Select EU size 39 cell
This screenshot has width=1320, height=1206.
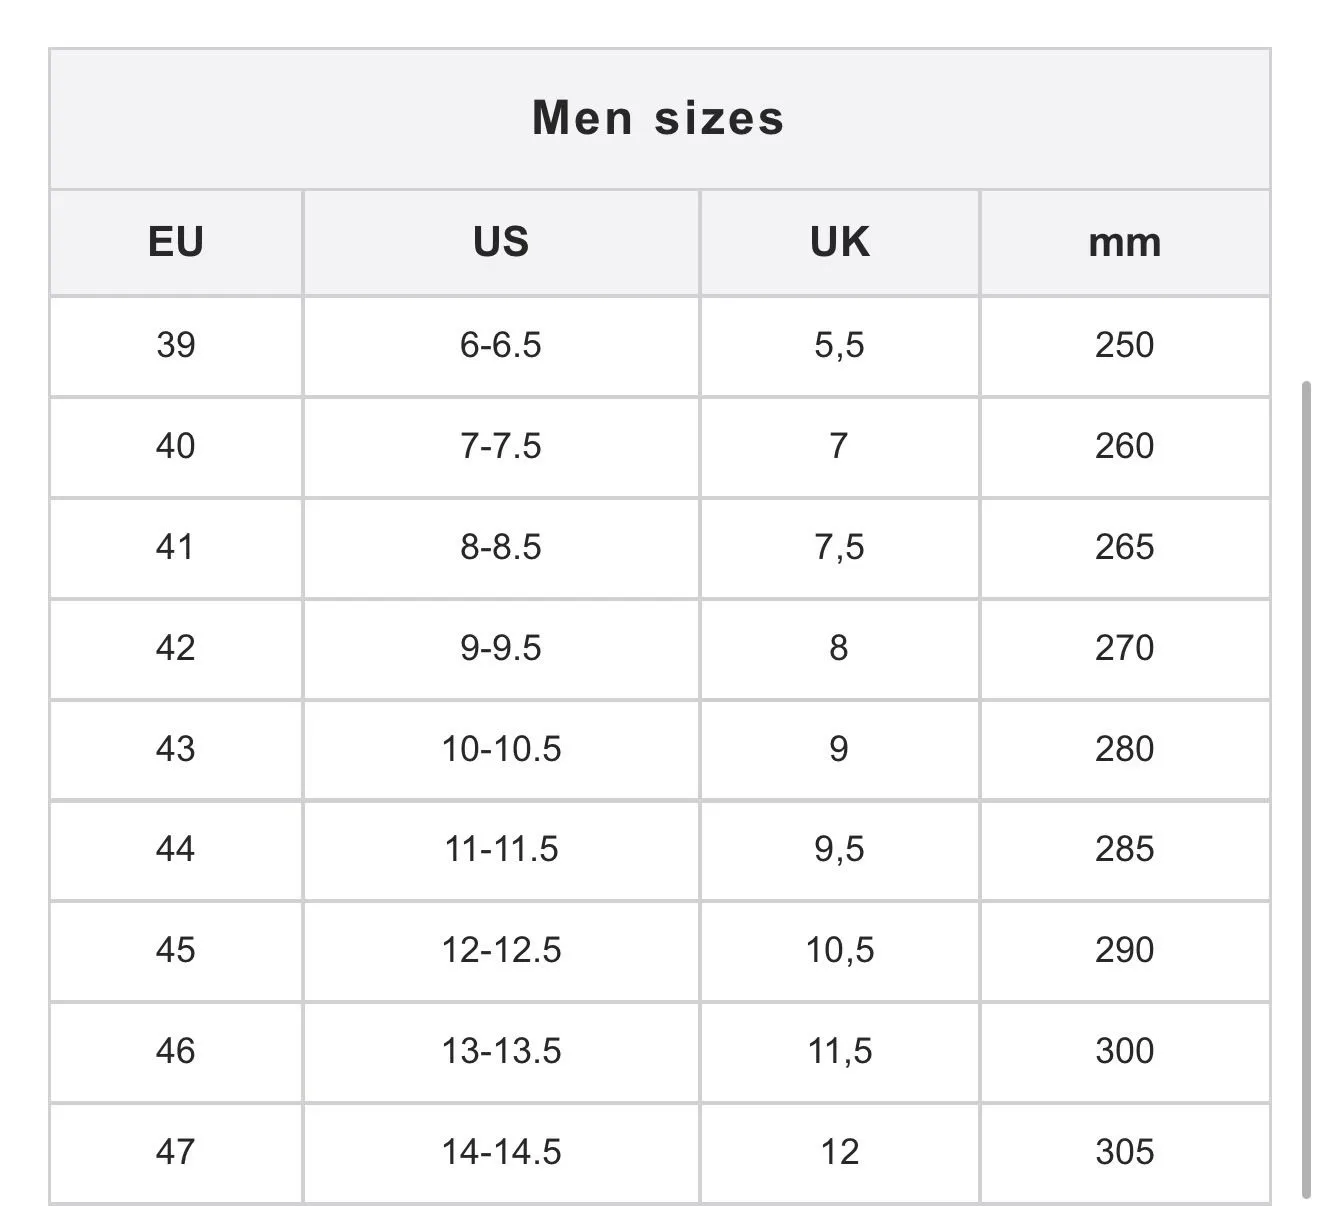(x=176, y=346)
